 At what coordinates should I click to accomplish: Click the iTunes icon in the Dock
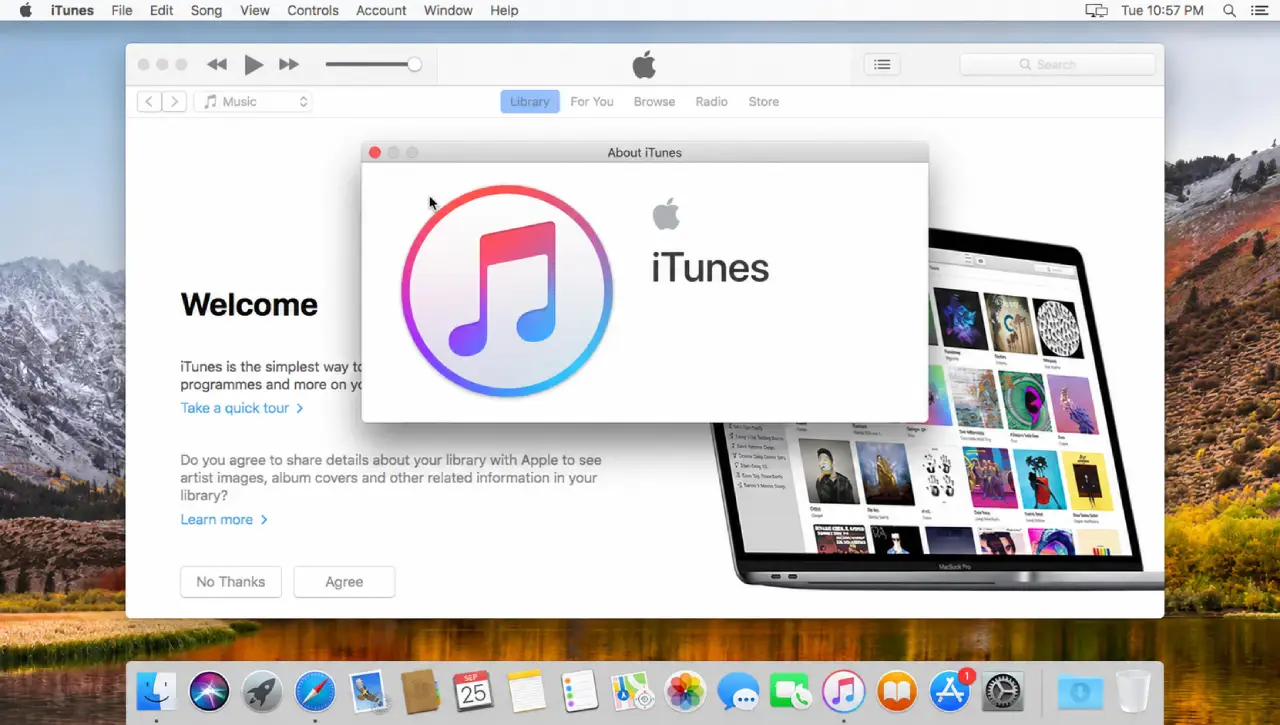click(843, 690)
